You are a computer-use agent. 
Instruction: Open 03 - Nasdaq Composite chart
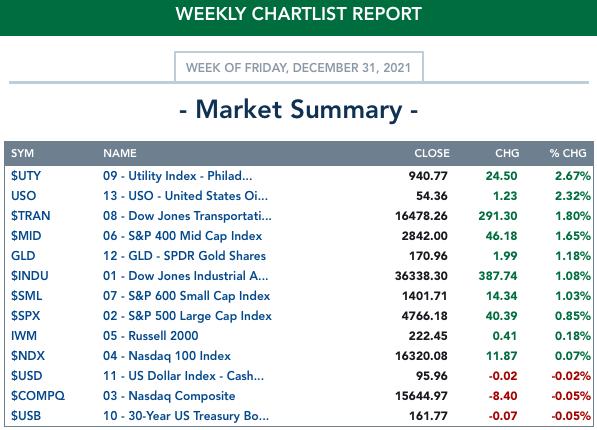coord(169,396)
